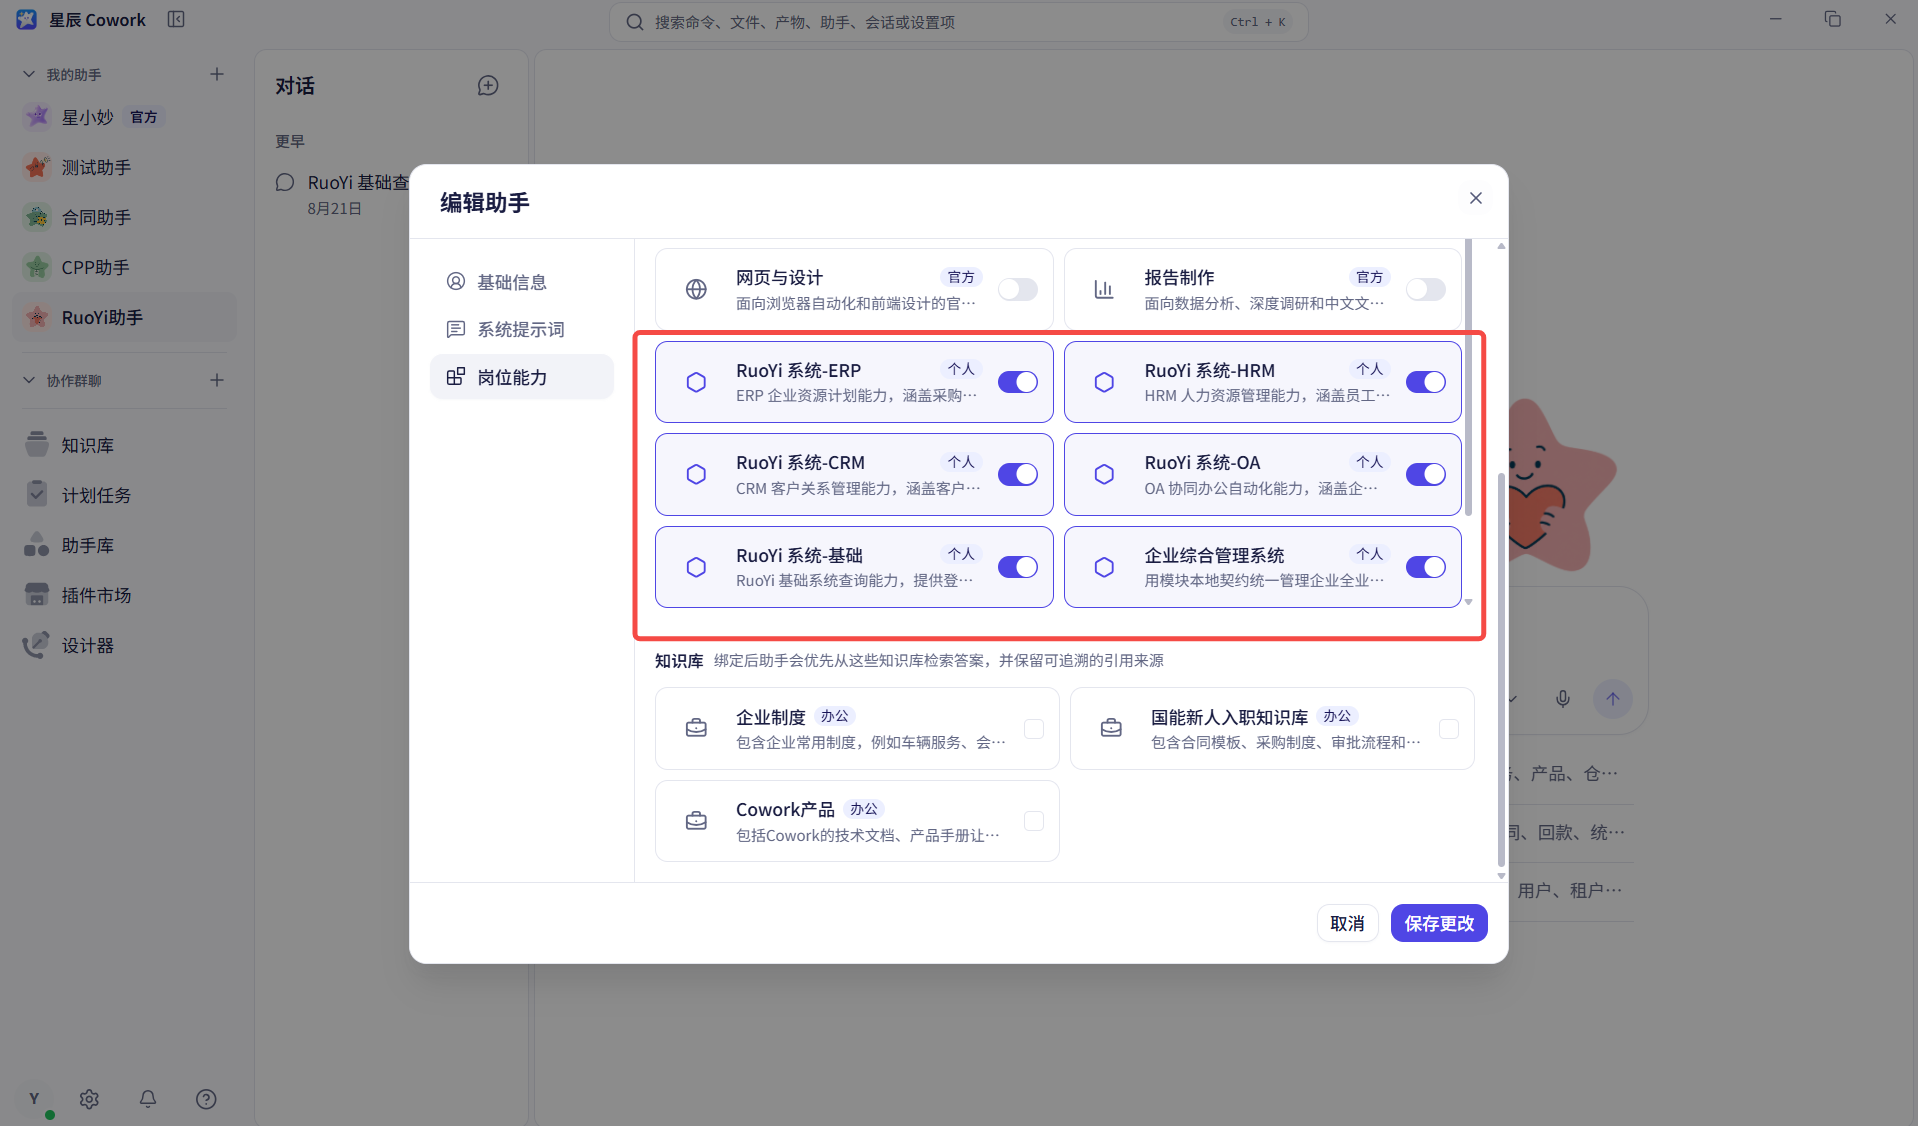Add a new group with 协作群聊 plus icon
Image resolution: width=1918 pixels, height=1126 pixels.
click(x=217, y=380)
